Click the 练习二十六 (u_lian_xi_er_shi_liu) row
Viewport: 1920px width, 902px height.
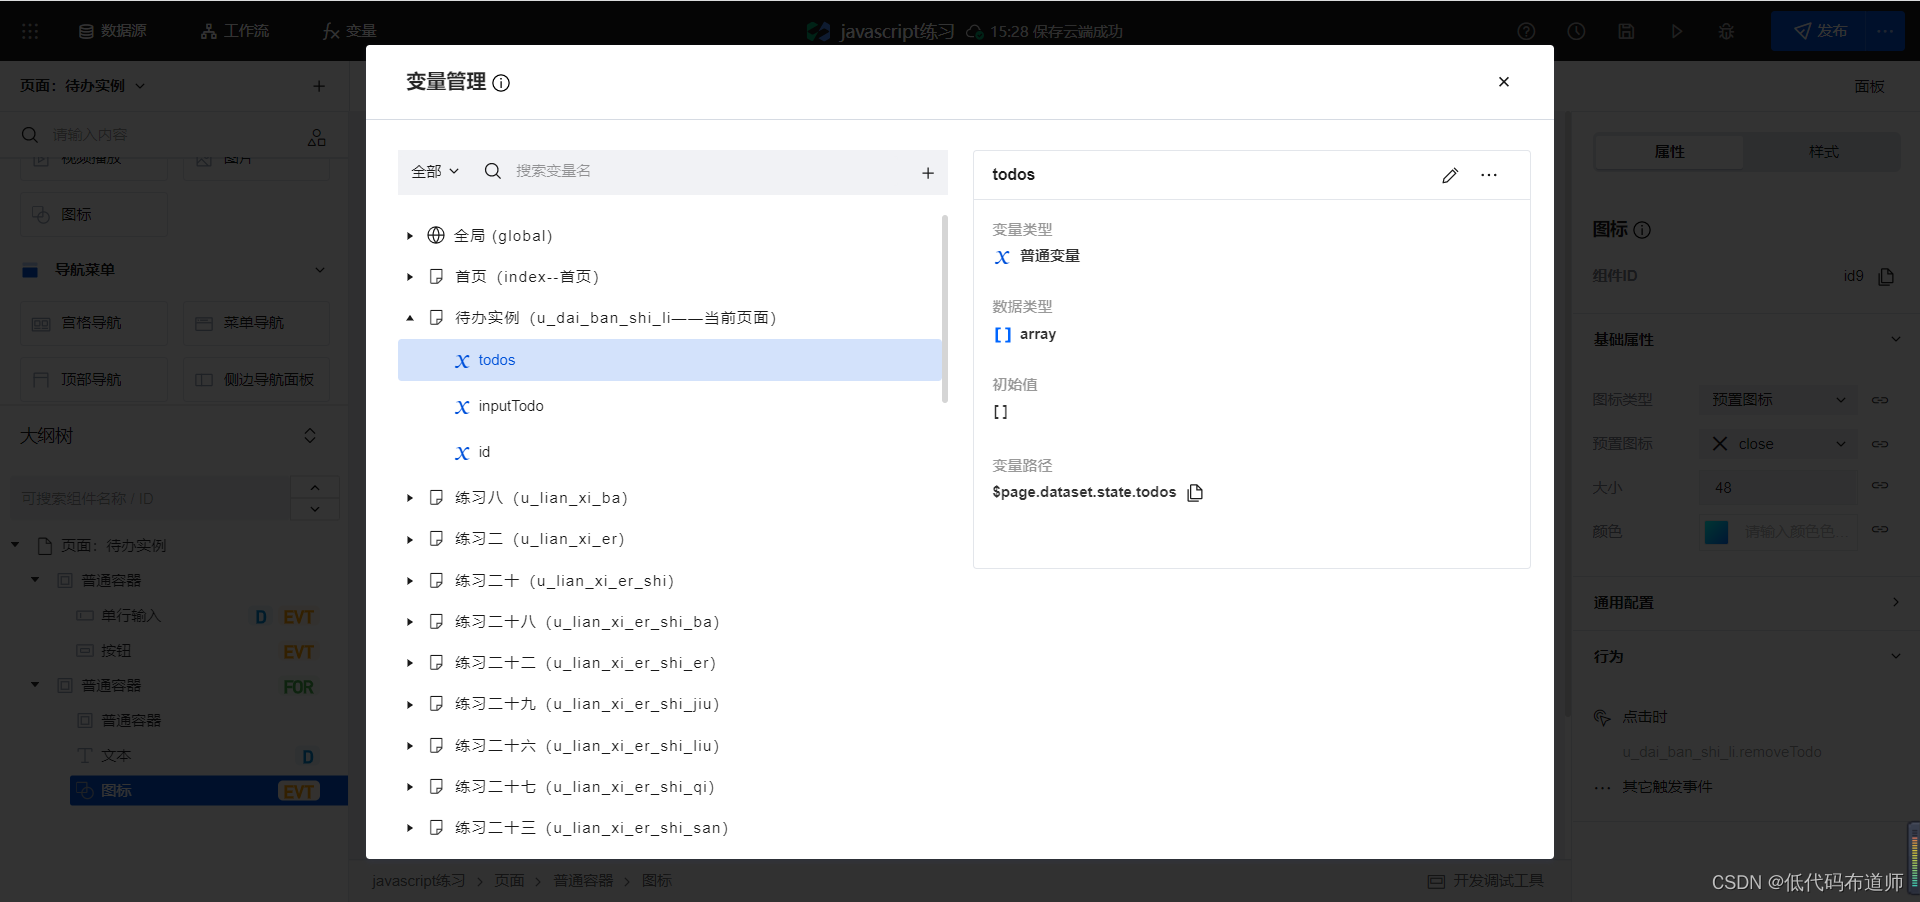[670, 746]
